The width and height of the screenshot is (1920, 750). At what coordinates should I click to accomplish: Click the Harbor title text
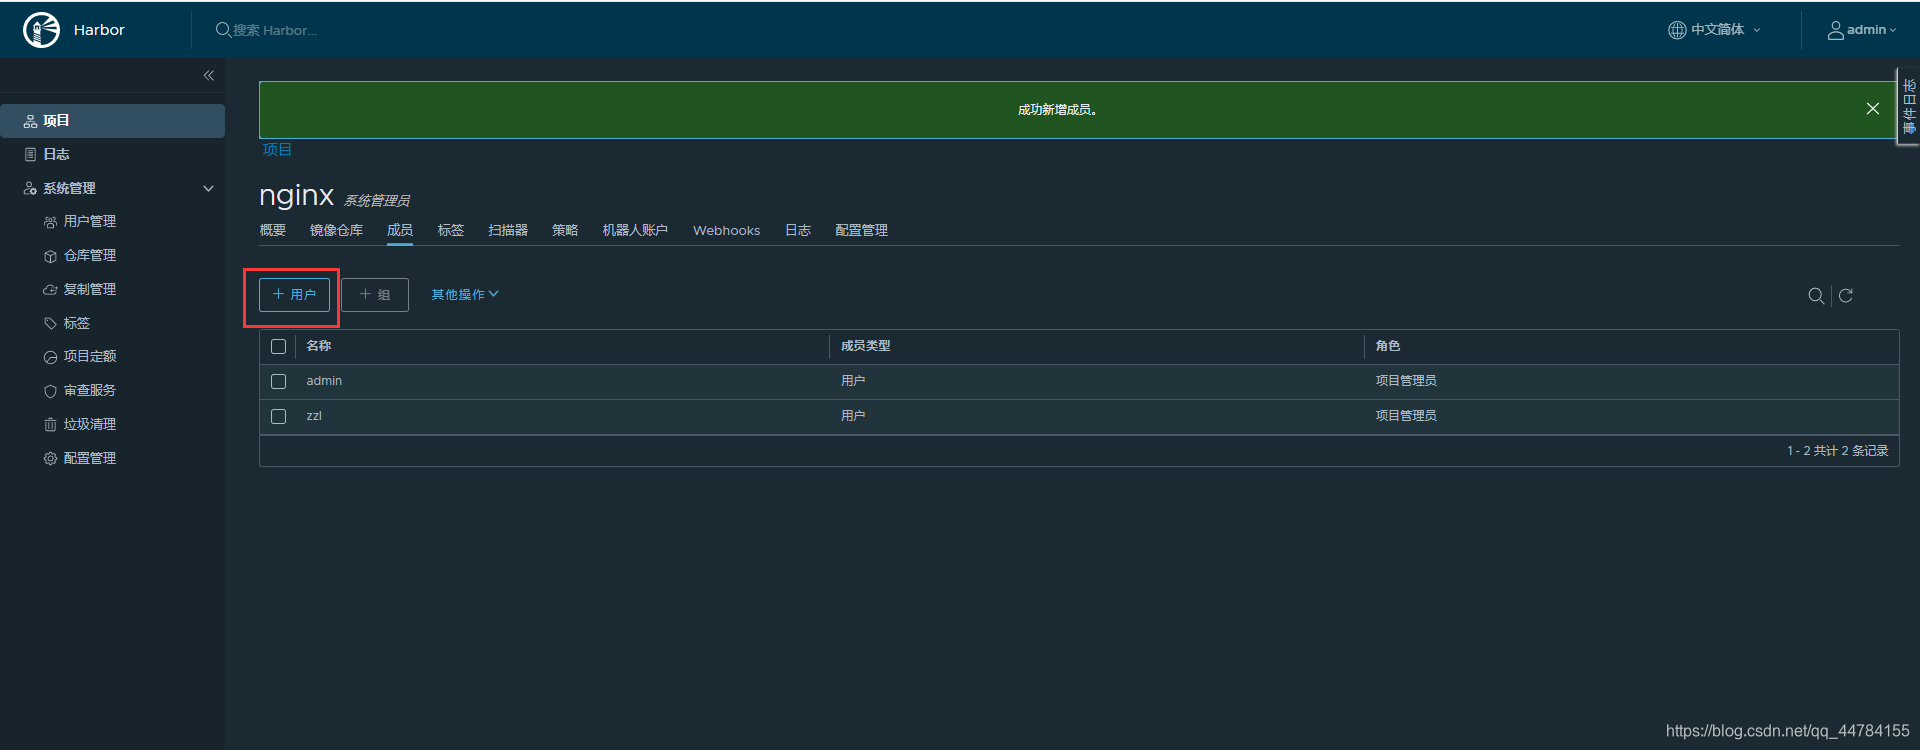click(99, 30)
